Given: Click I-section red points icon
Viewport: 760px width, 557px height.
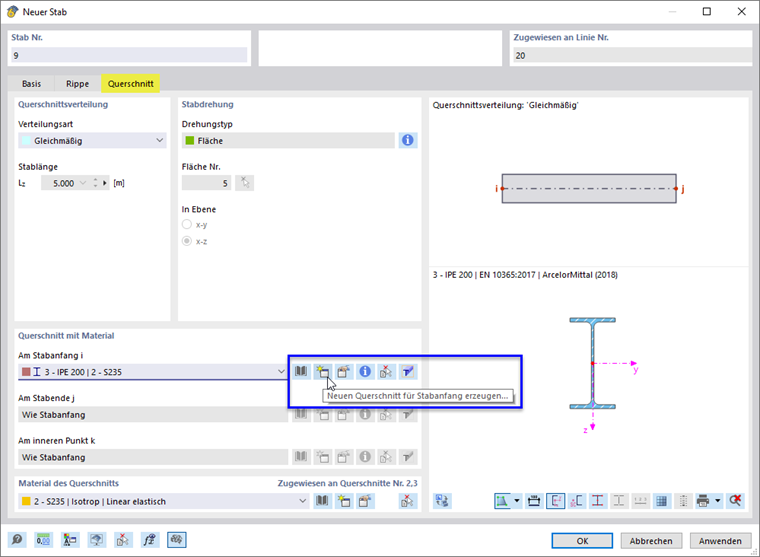Looking at the screenshot, I should (598, 501).
